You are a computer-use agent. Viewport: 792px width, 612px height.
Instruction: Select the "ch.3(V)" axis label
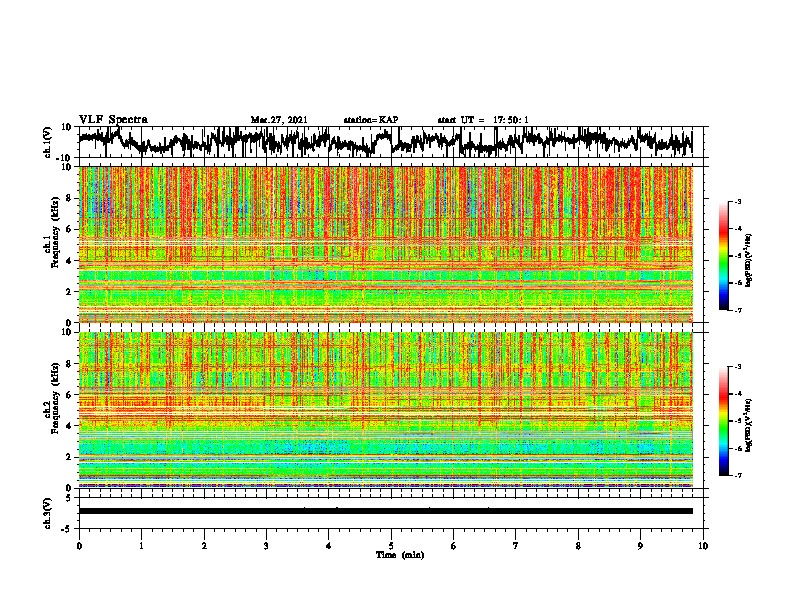(48, 514)
